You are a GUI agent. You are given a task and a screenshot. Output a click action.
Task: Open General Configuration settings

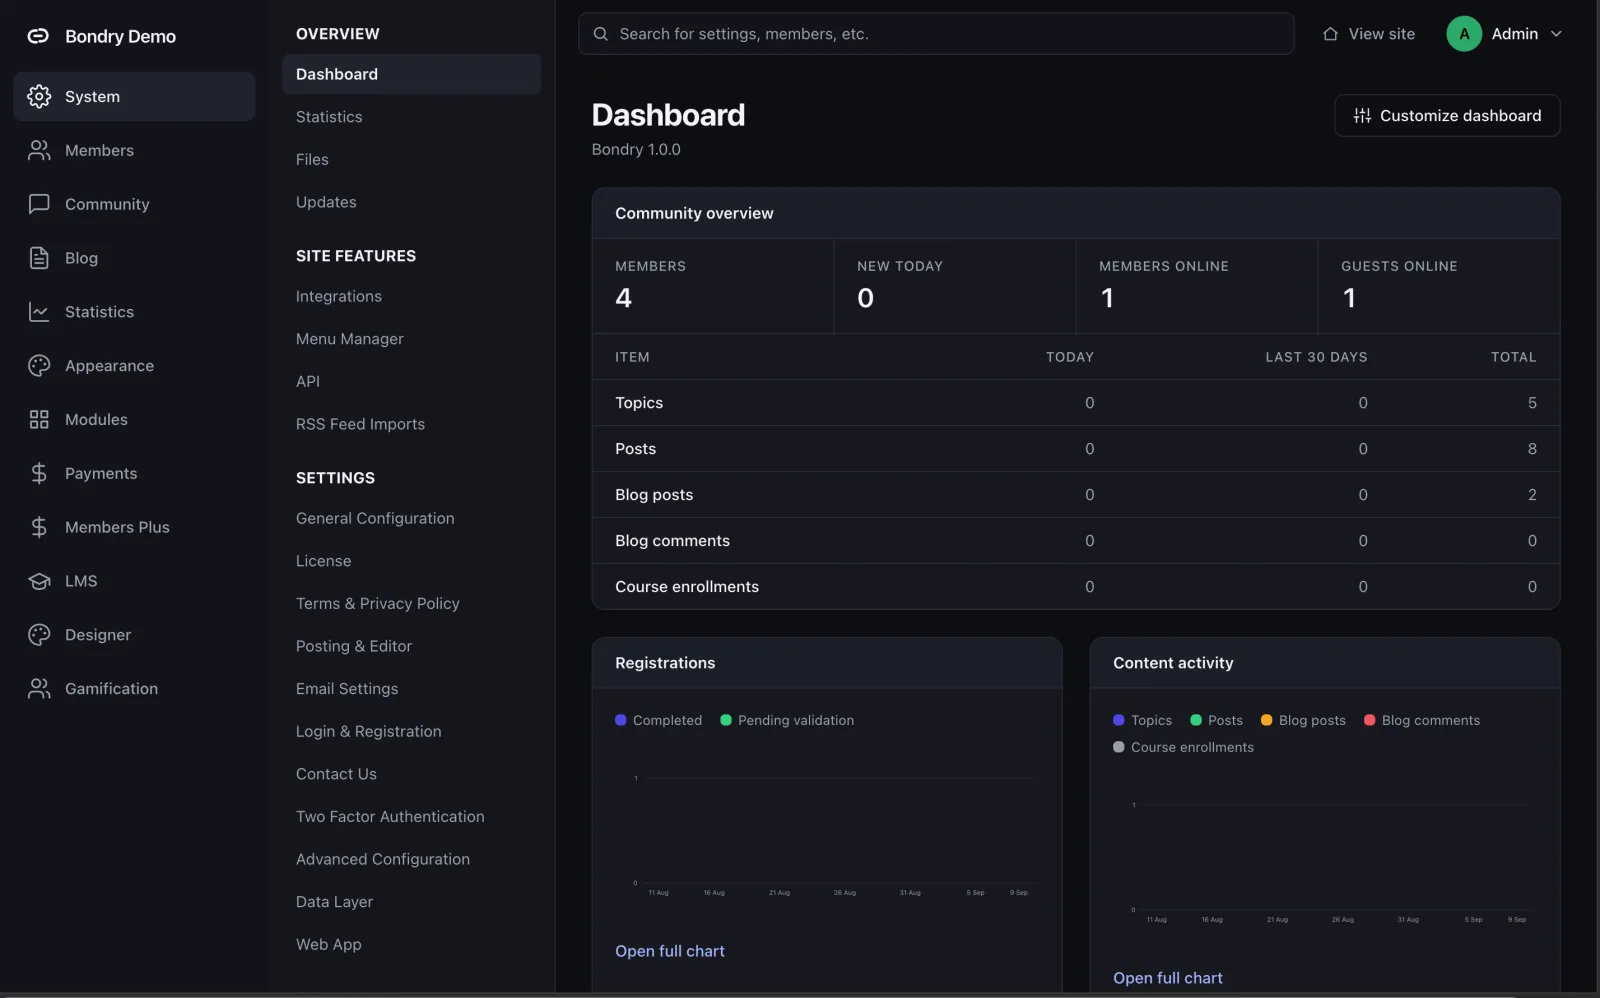coord(375,518)
